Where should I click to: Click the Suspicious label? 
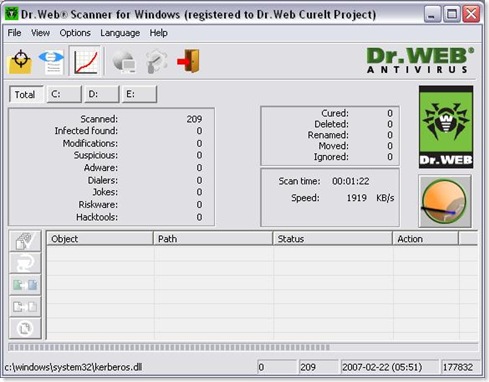pyautogui.click(x=96, y=155)
